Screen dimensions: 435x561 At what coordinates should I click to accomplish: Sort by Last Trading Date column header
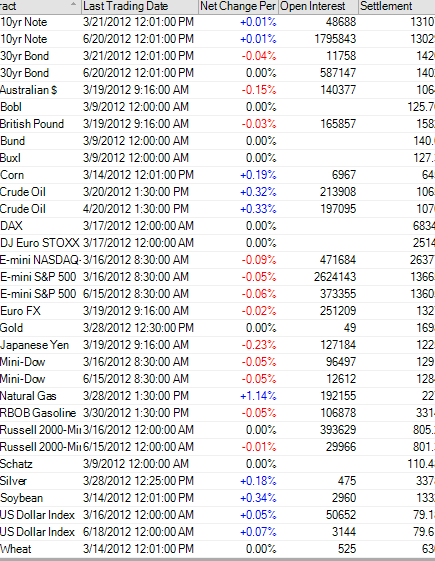point(140,6)
